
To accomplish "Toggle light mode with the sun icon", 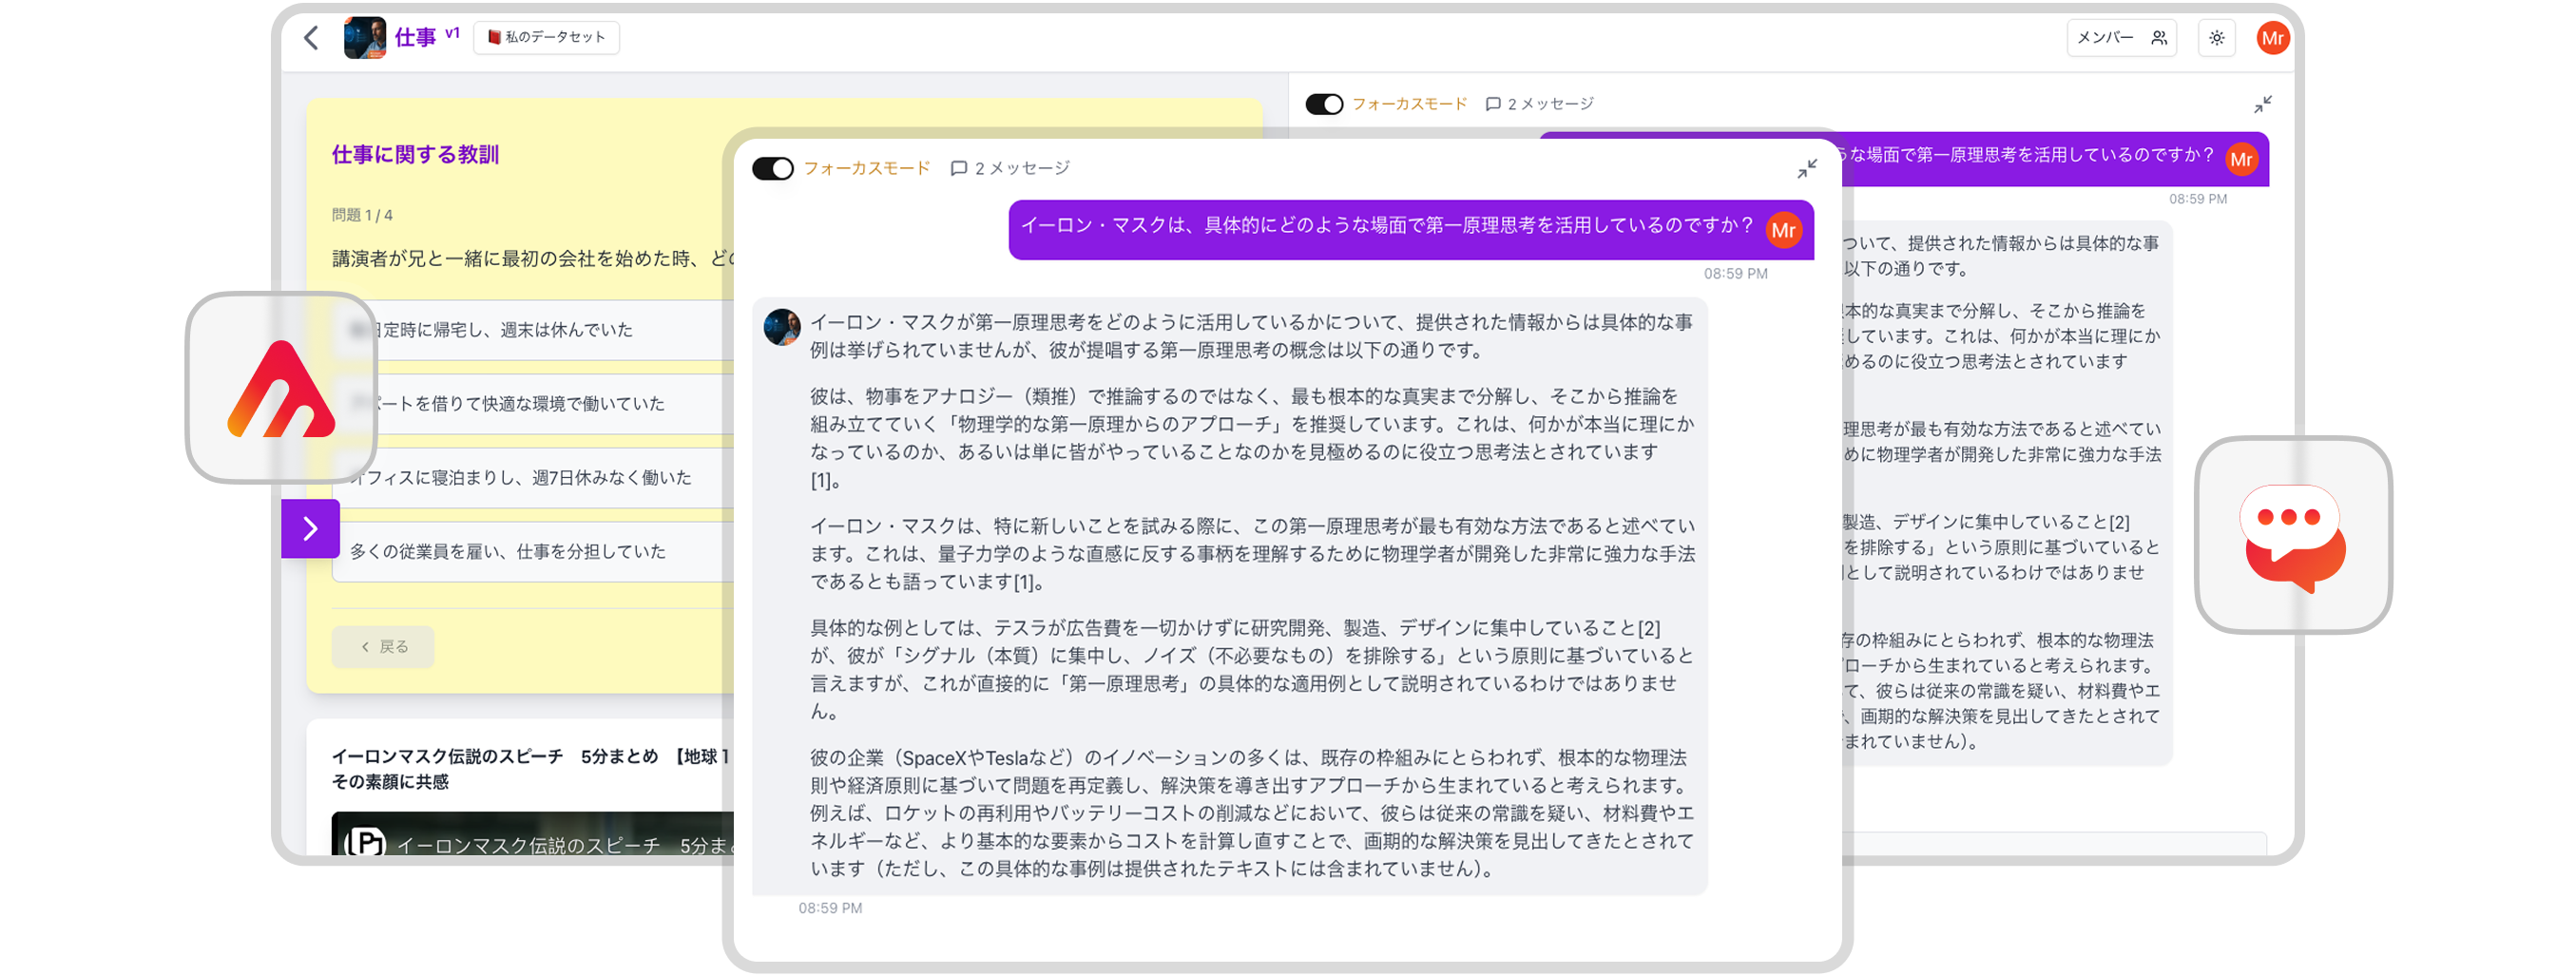I will tap(2216, 38).
